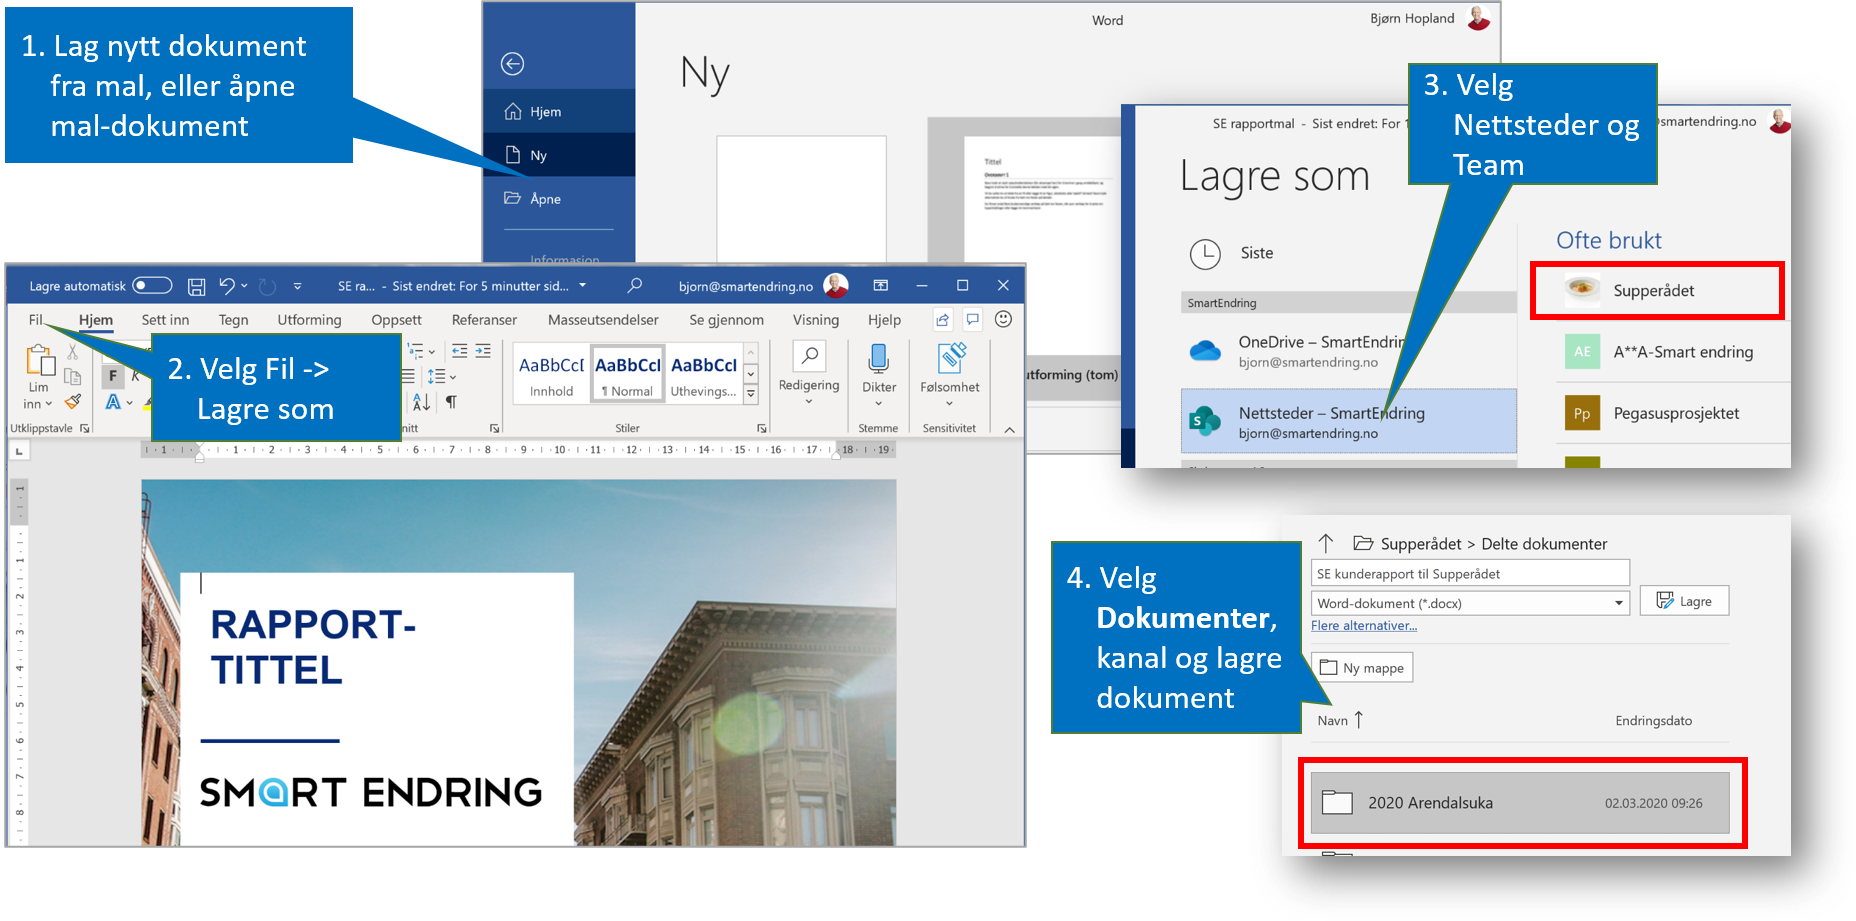The height and width of the screenshot is (921, 1856).
Task: Open the Visning tab
Action: coord(816,320)
